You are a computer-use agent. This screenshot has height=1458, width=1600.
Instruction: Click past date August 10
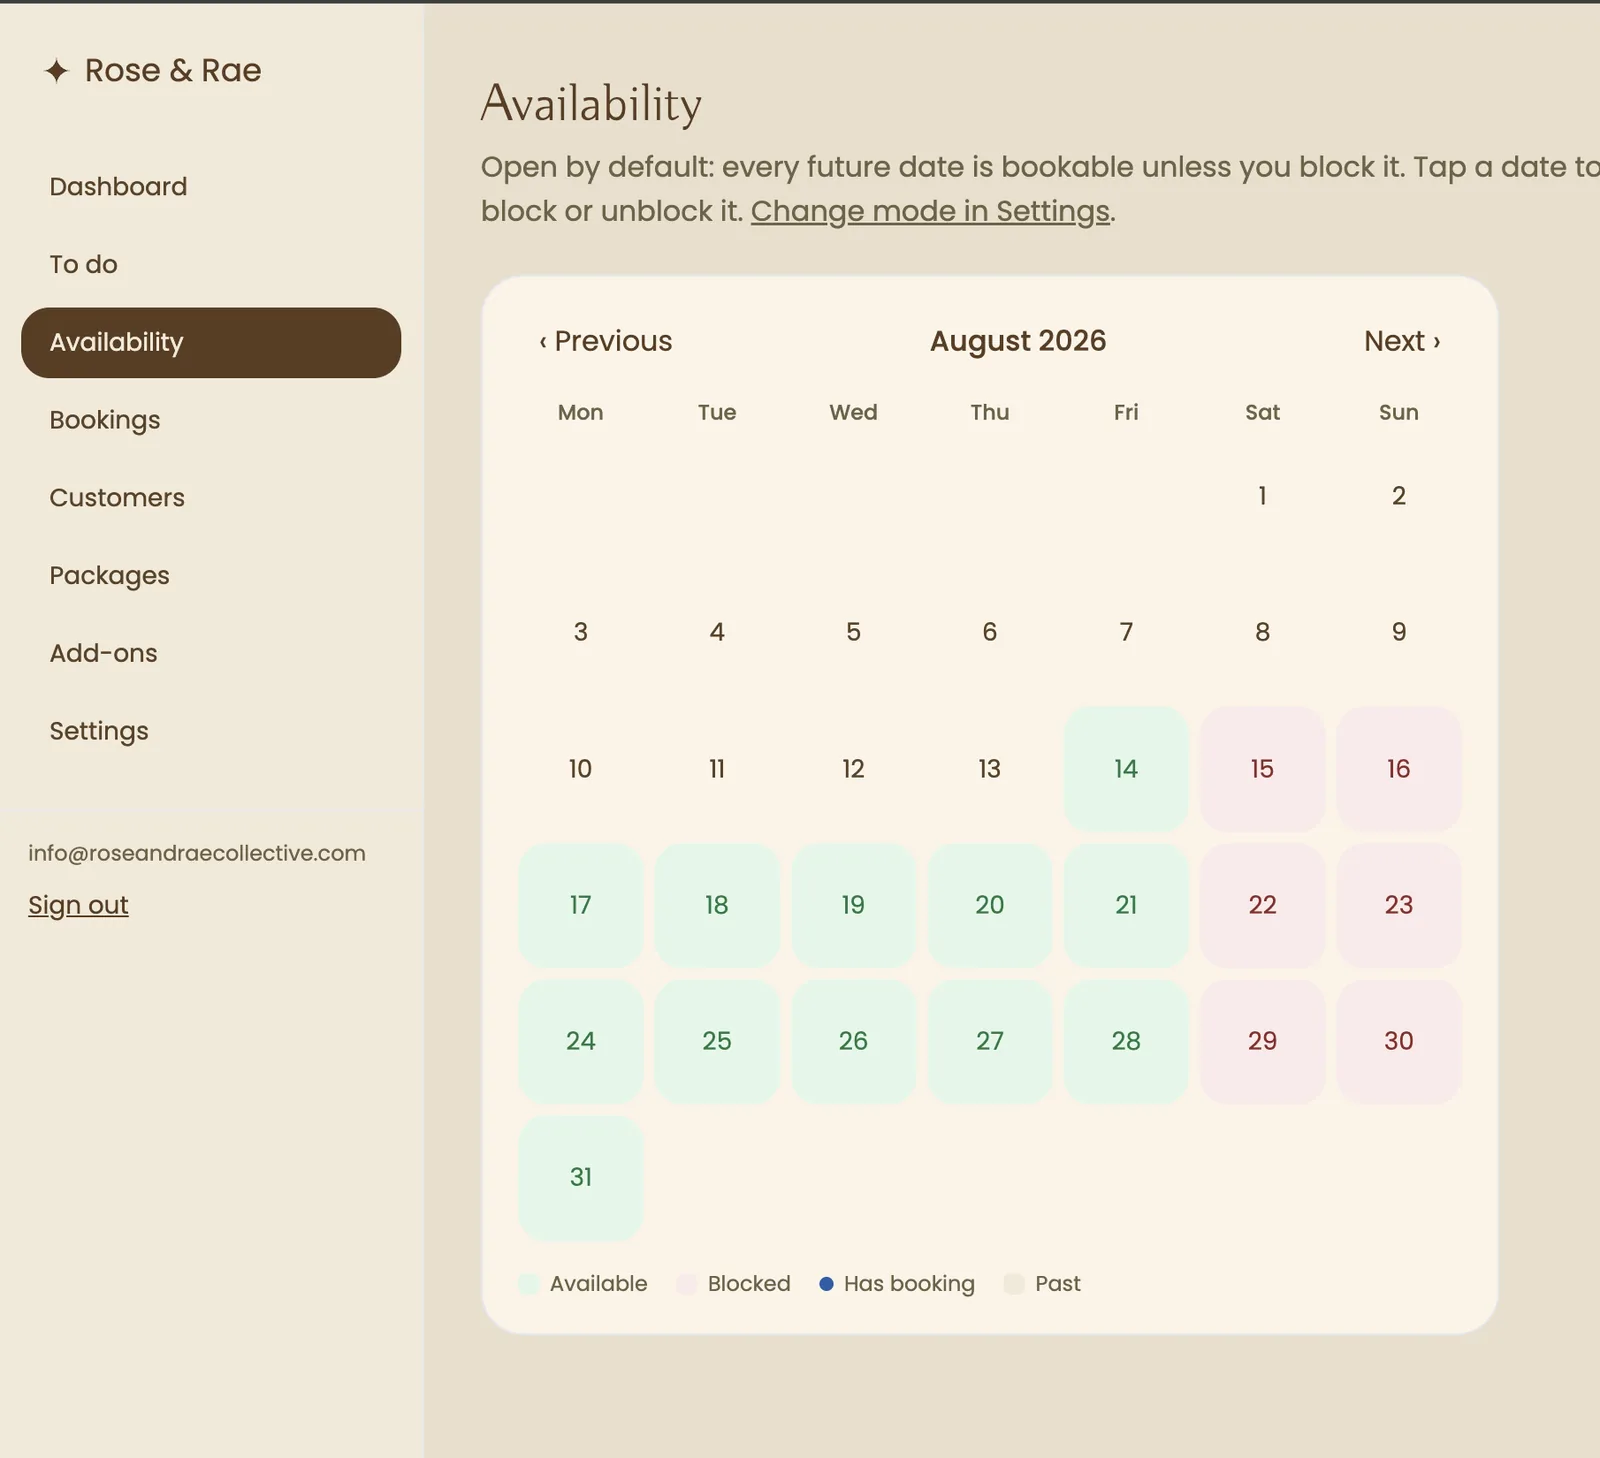581,769
